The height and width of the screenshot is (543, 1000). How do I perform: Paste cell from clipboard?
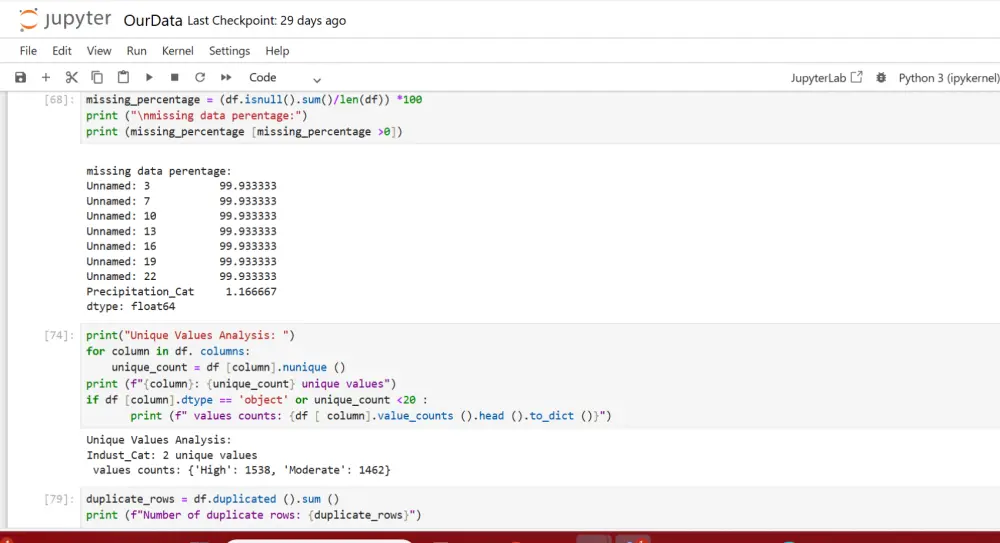tap(123, 77)
